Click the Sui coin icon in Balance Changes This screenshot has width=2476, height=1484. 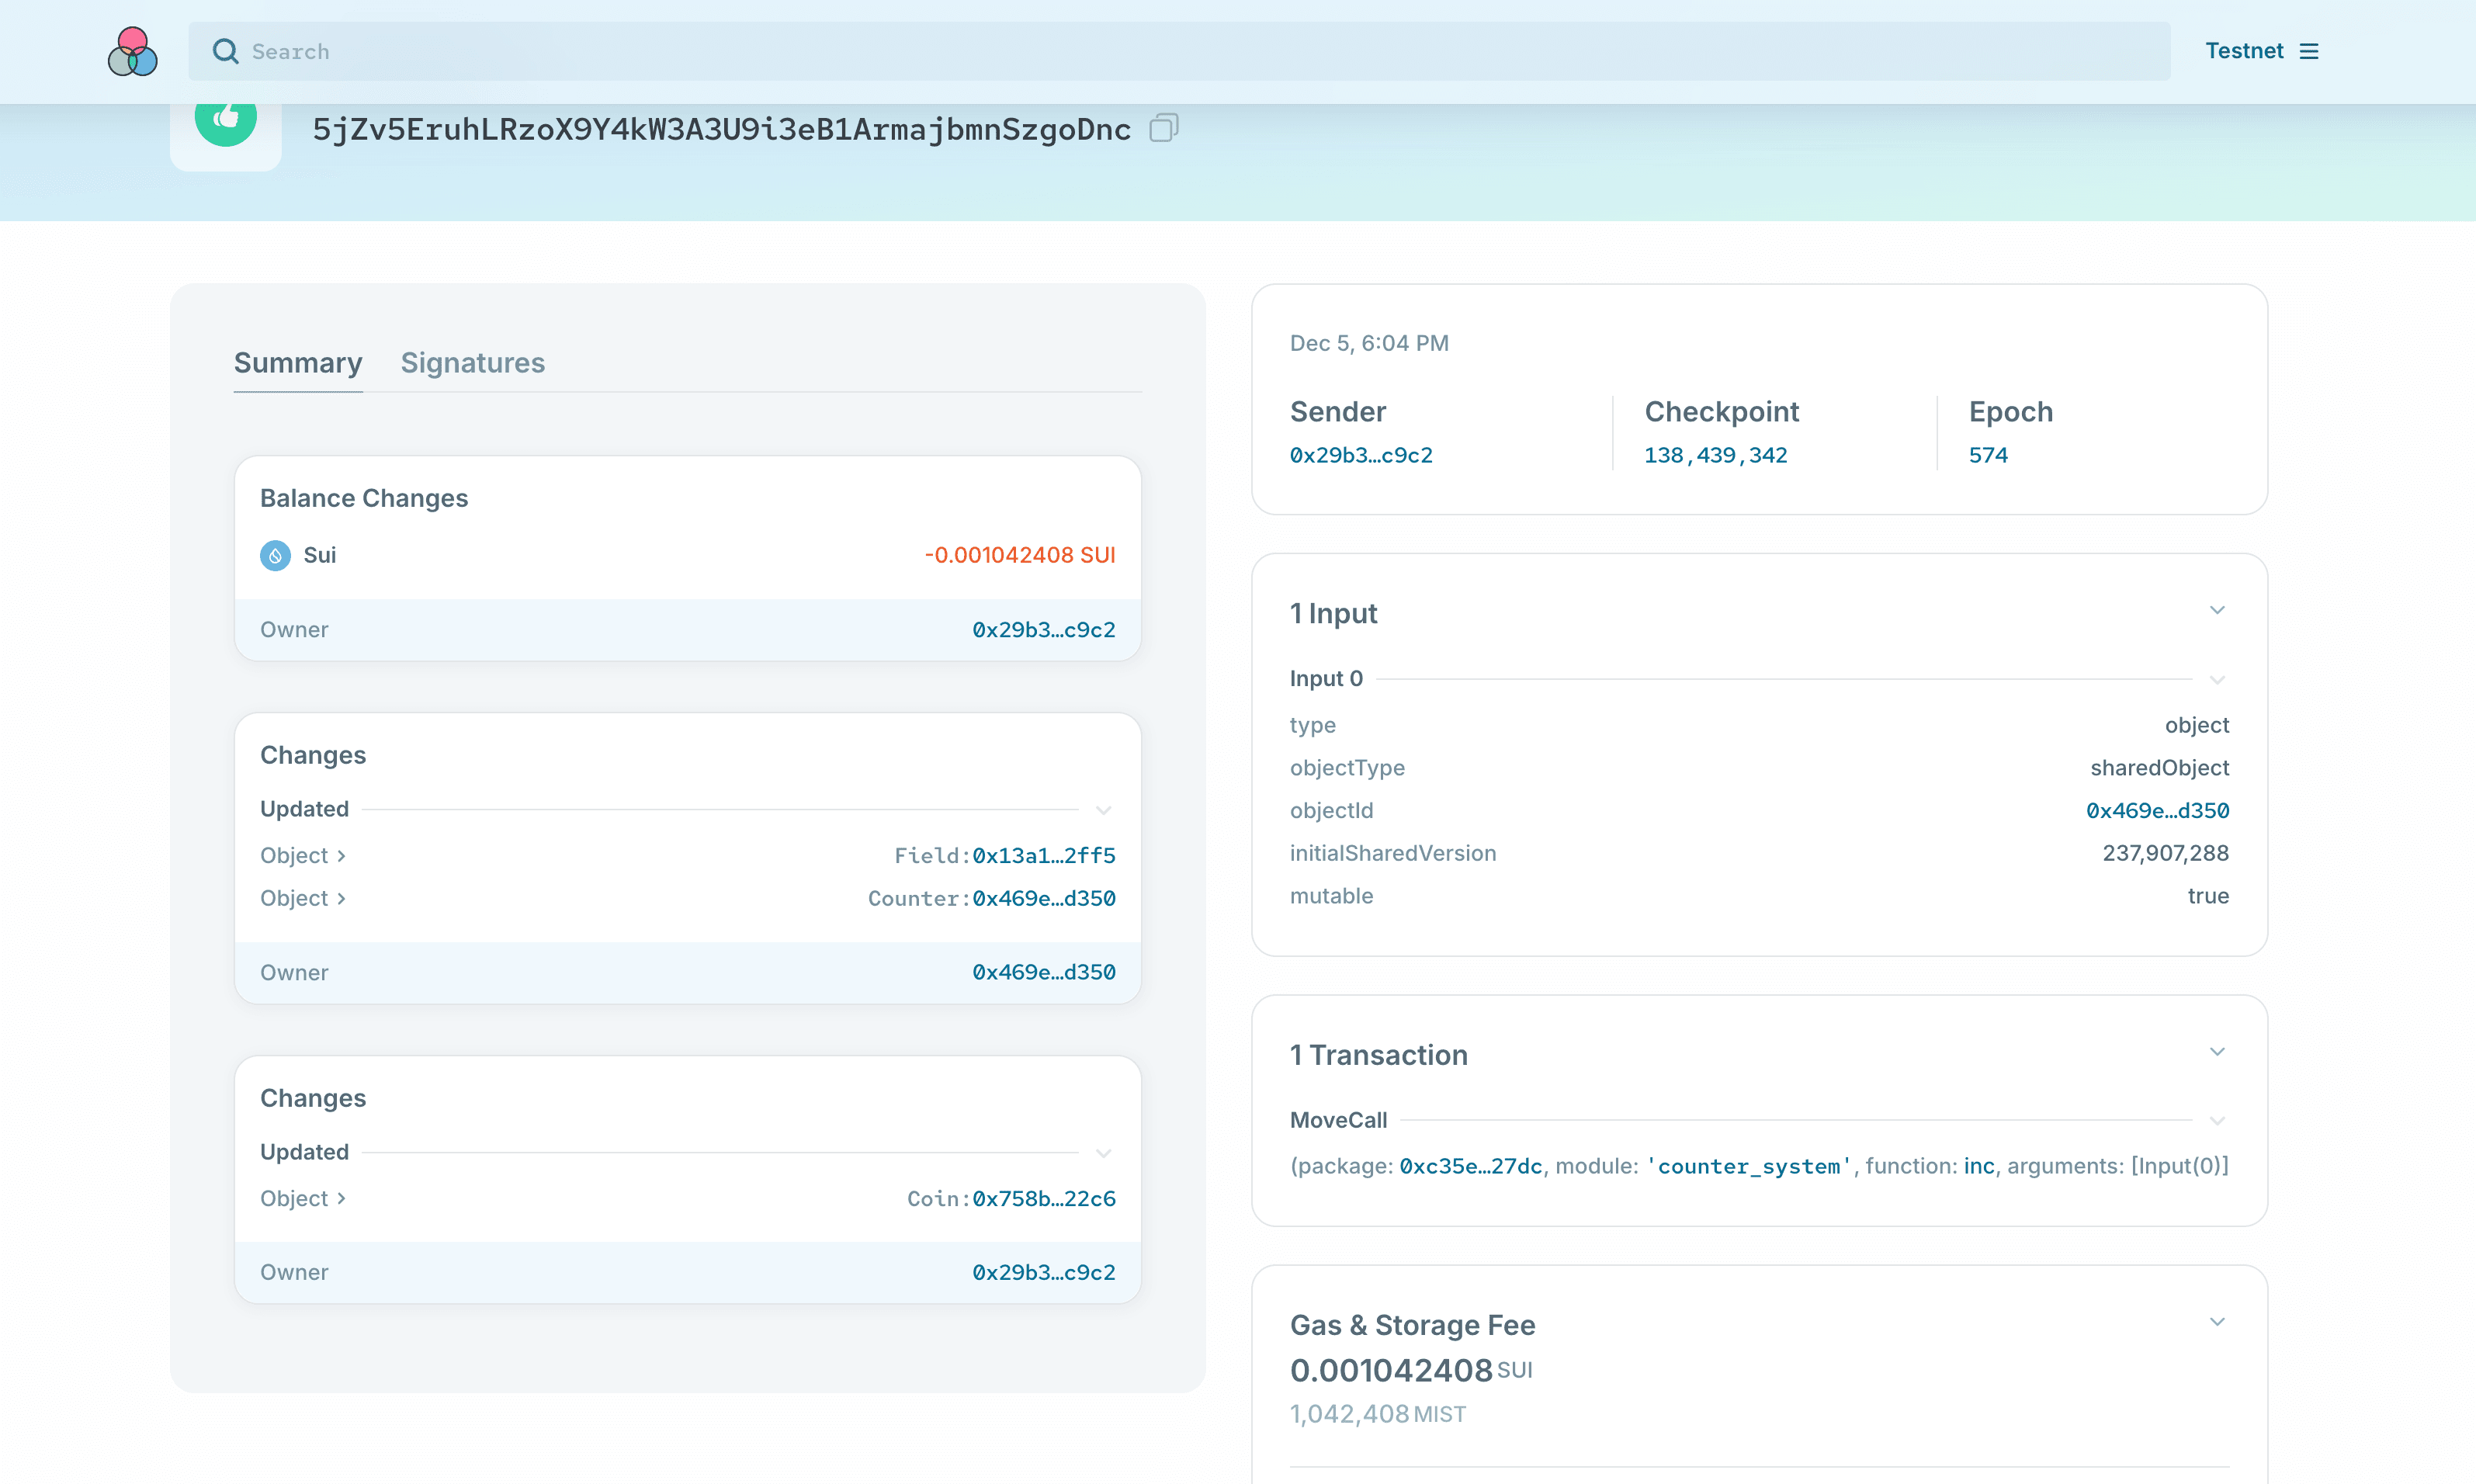tap(275, 555)
